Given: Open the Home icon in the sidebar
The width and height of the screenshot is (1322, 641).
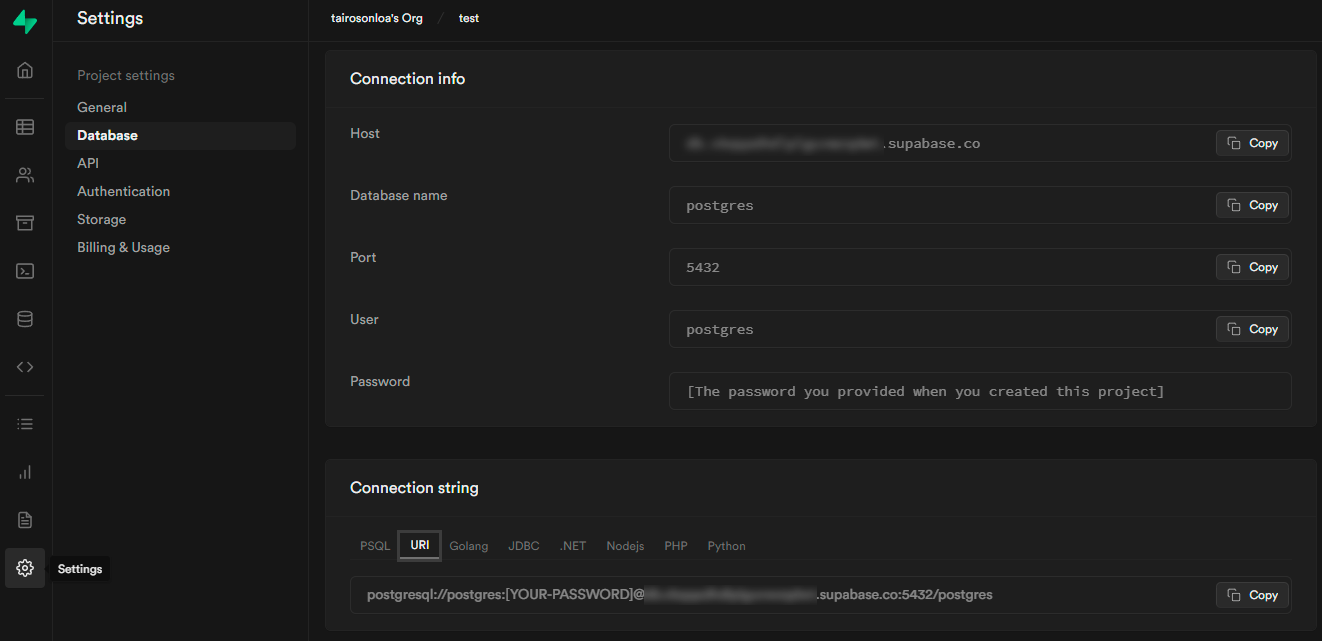Looking at the screenshot, I should click(x=24, y=70).
